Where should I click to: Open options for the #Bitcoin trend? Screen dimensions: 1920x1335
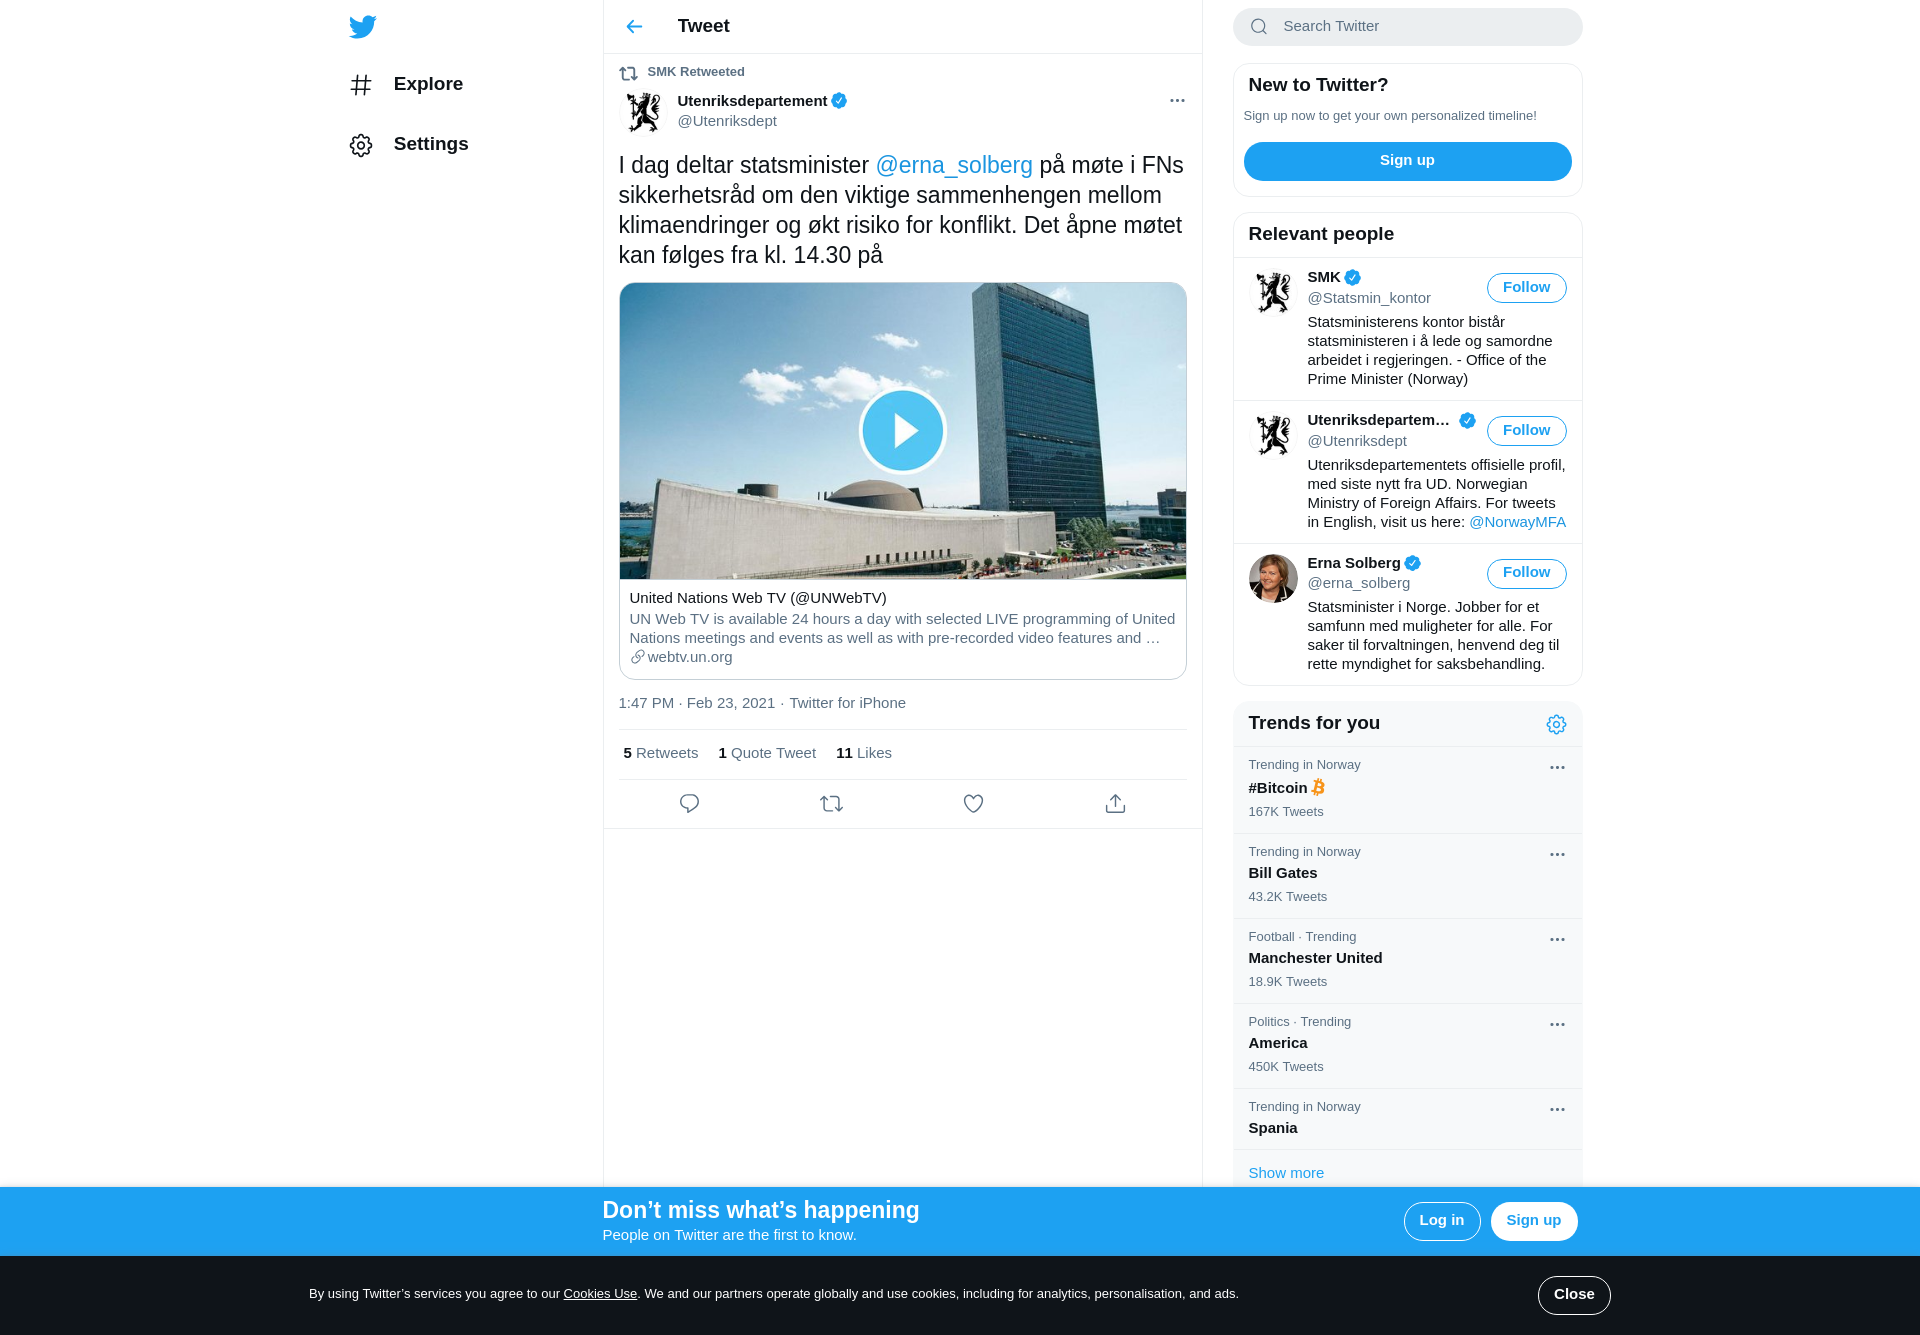tap(1557, 768)
